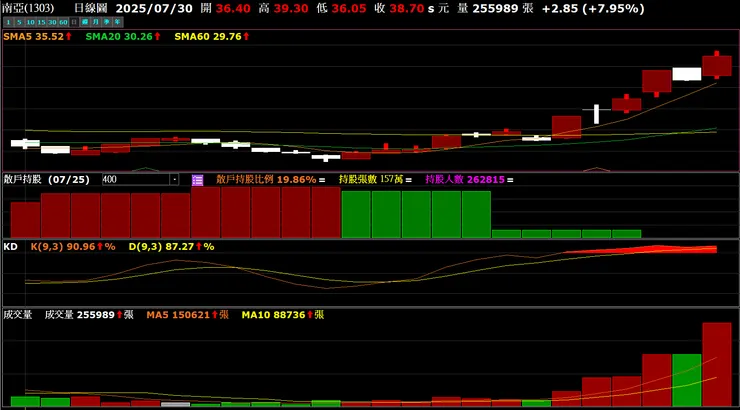Select the 15-minute timeframe button
The width and height of the screenshot is (740, 410).
pyautogui.click(x=42, y=22)
